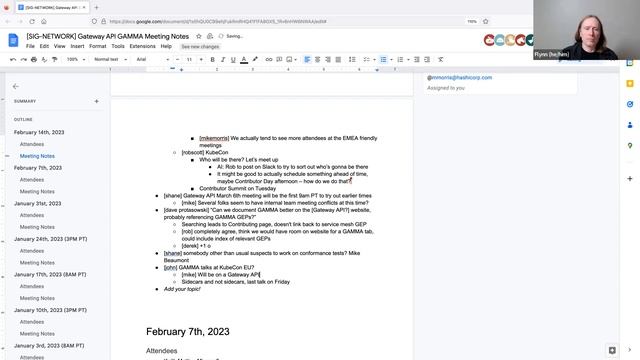Open the Normal text style dropdown
Image resolution: width=640 pixels, height=360 pixels.
(x=110, y=60)
